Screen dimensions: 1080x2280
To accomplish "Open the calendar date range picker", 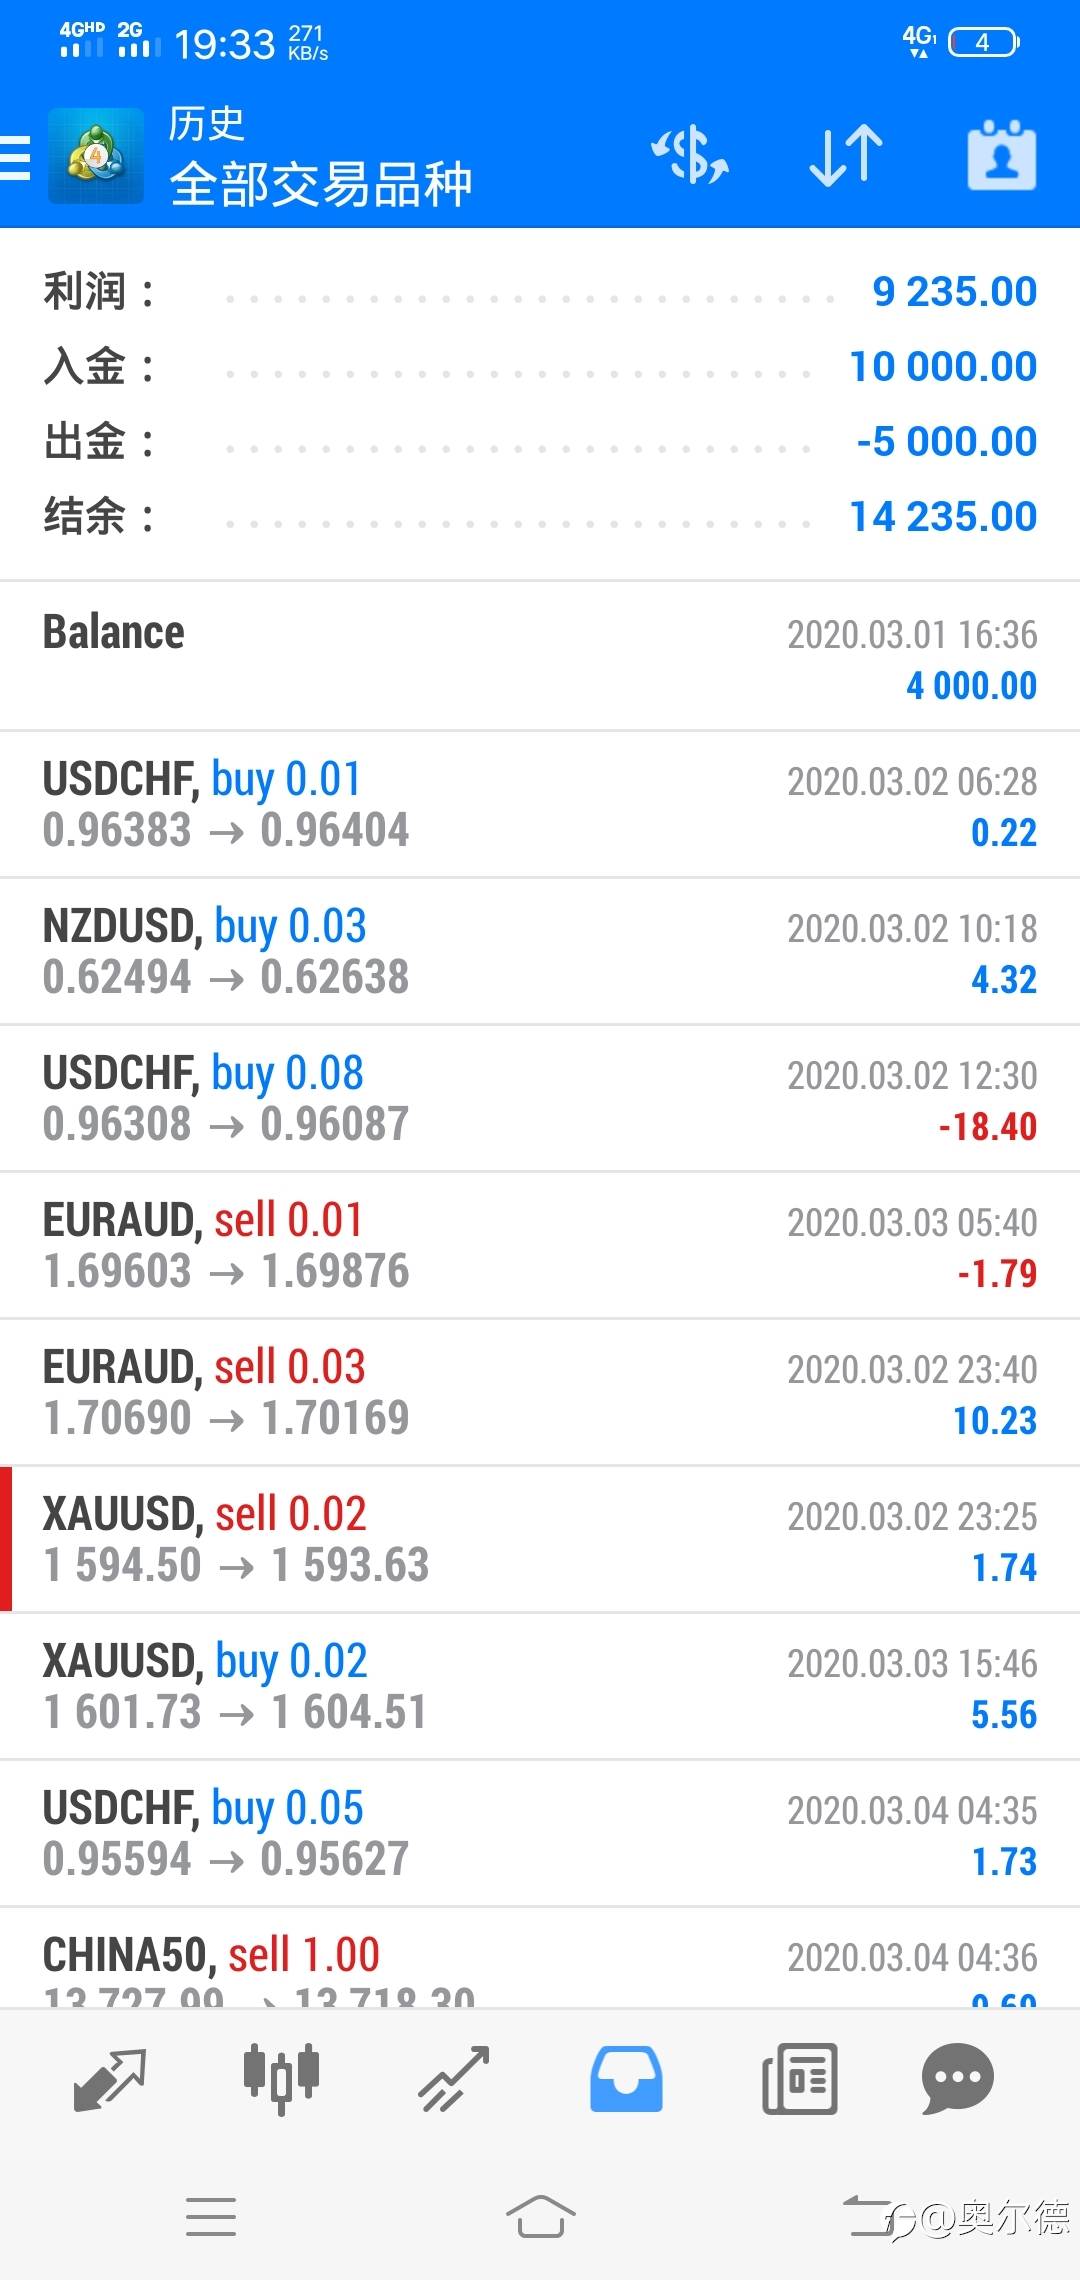I will click(1001, 157).
